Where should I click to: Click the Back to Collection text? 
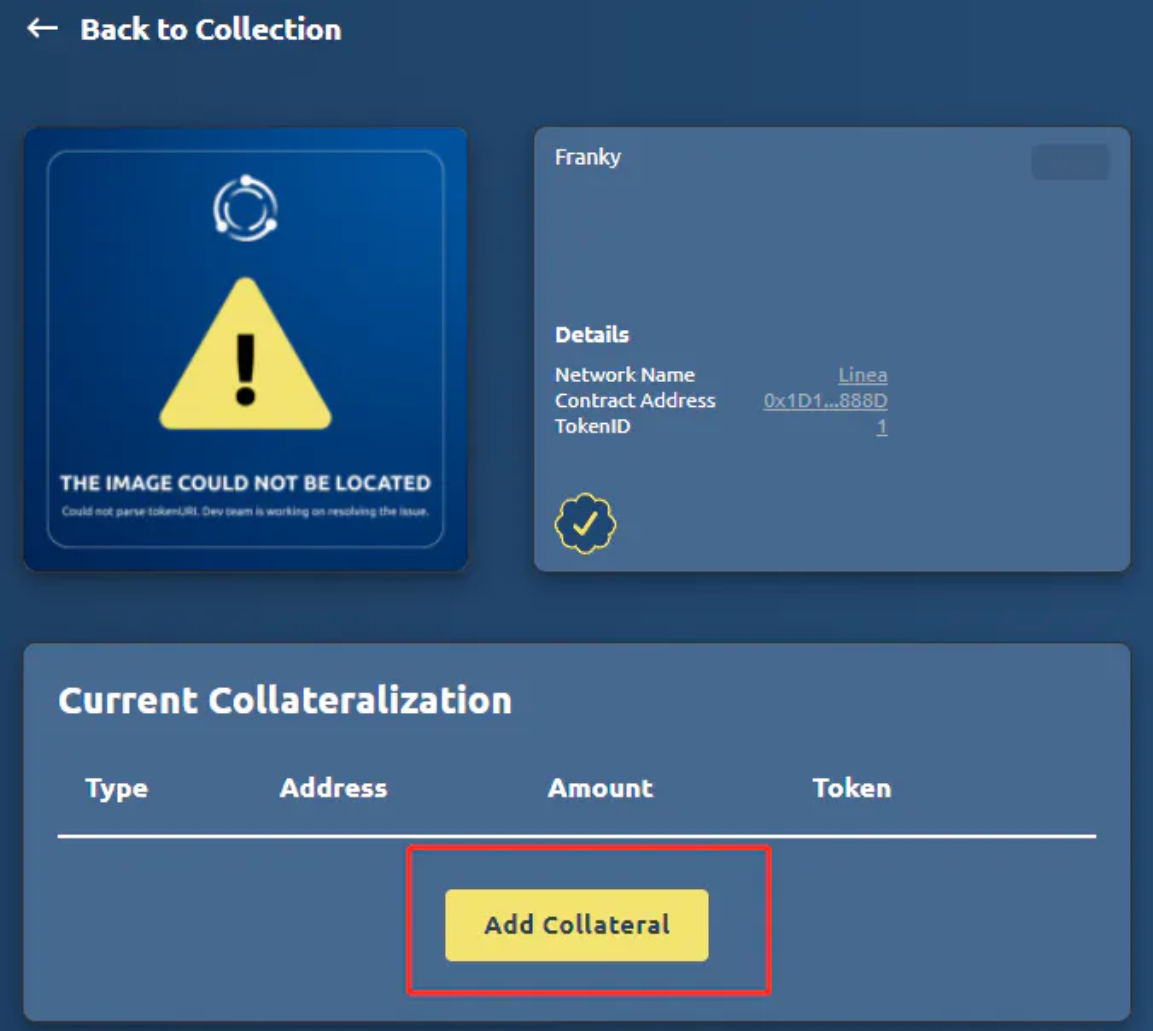click(x=210, y=29)
